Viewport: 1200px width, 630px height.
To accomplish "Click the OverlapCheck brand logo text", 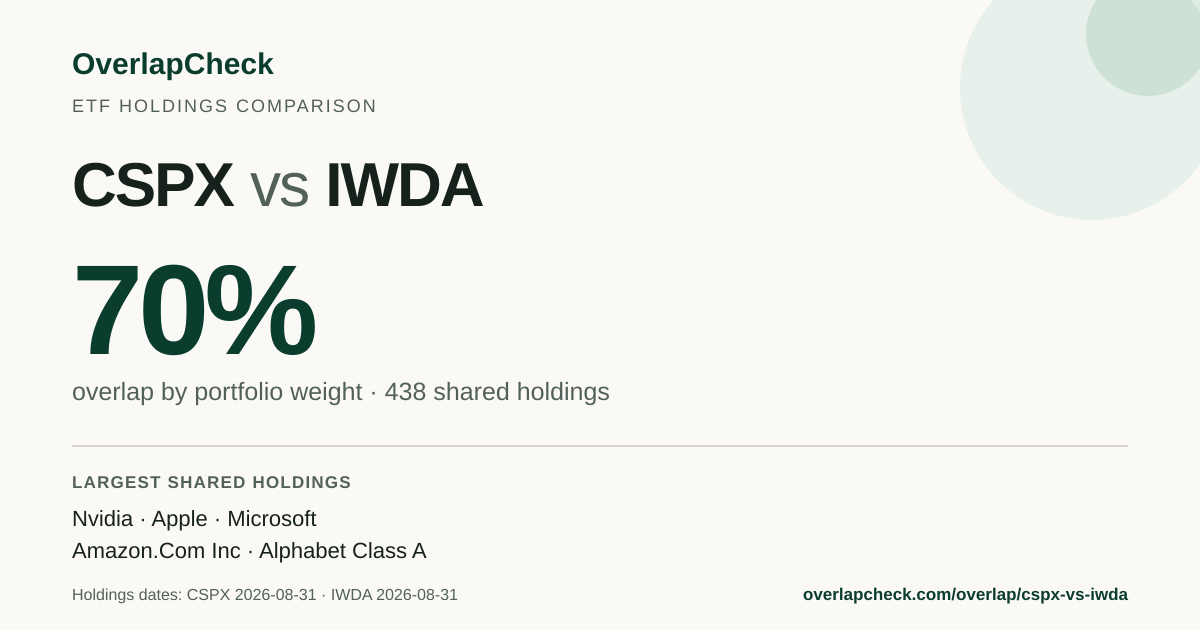I will (x=172, y=64).
